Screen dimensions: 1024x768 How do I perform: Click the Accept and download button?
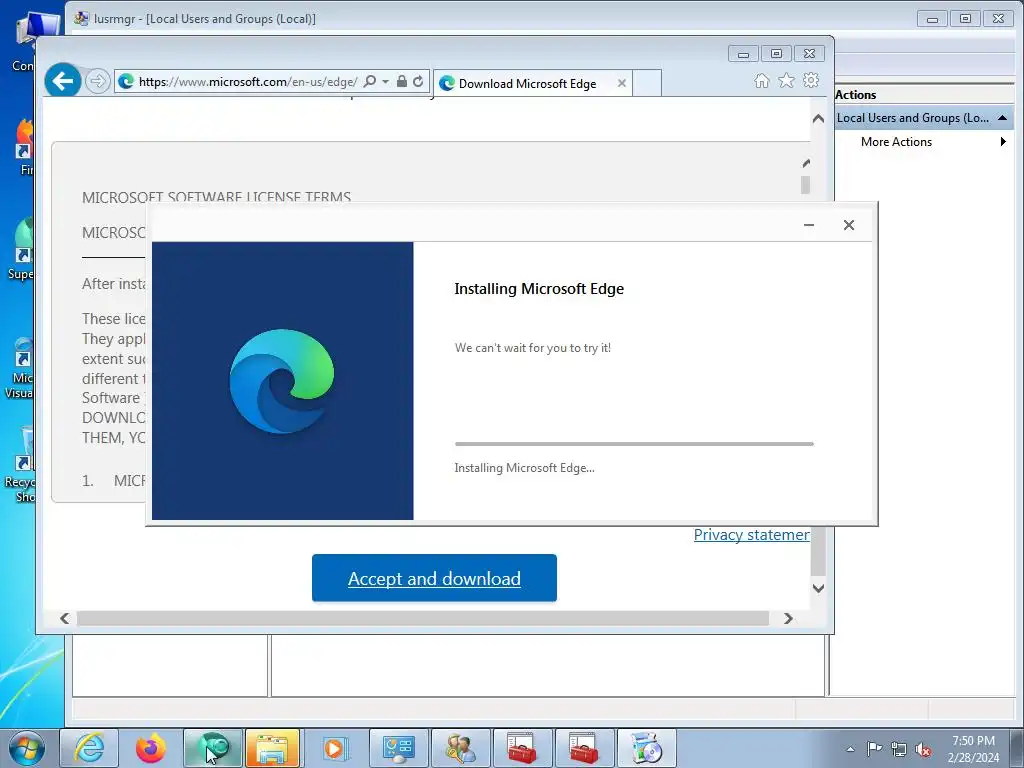coord(434,578)
